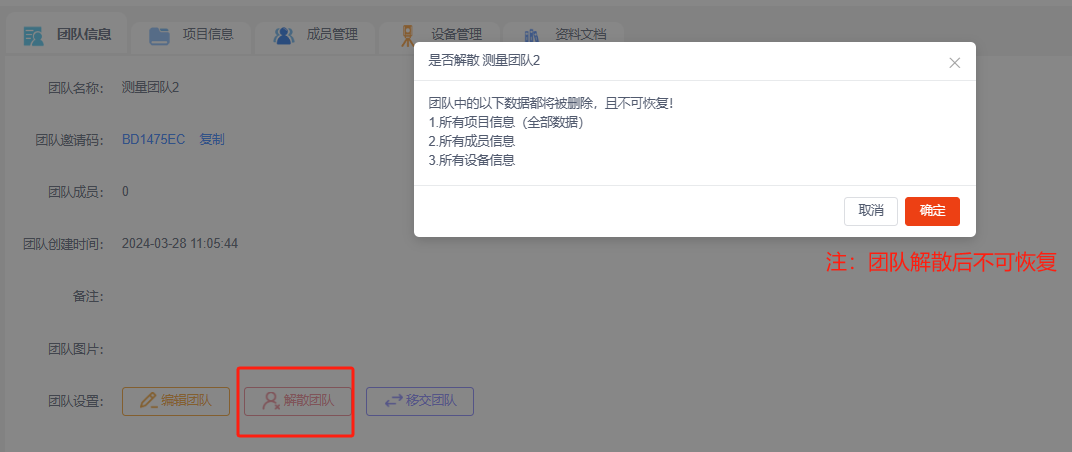Viewport: 1072px width, 452px height.
Task: Click the 设备管理 instrument icon
Action: [407, 36]
